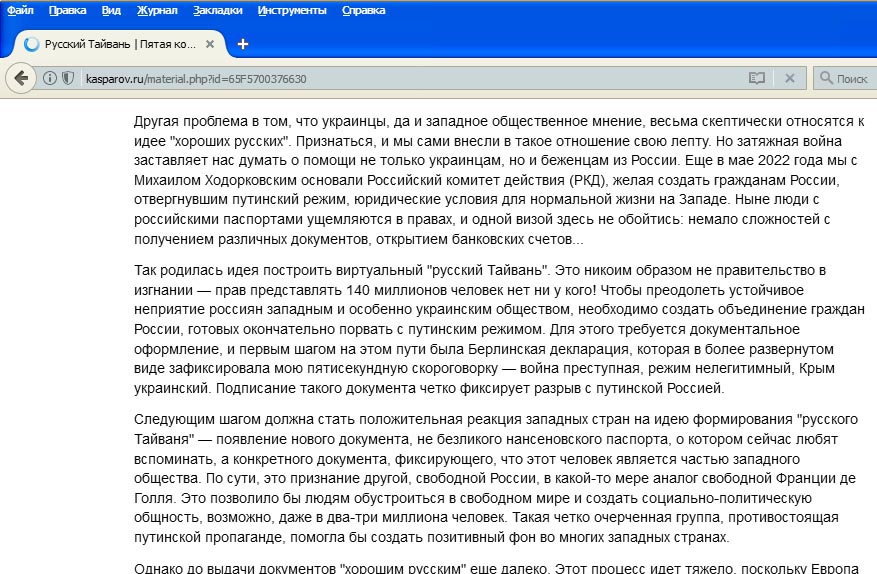Open the Правка menu

(68, 10)
